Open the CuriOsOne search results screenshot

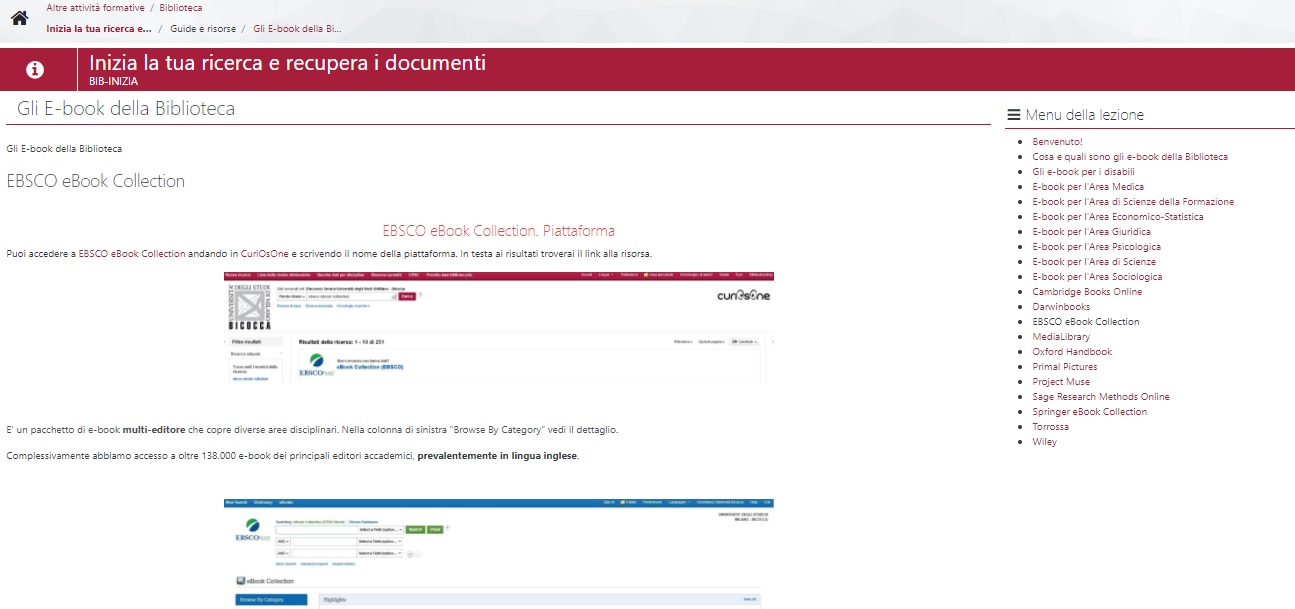coord(498,327)
